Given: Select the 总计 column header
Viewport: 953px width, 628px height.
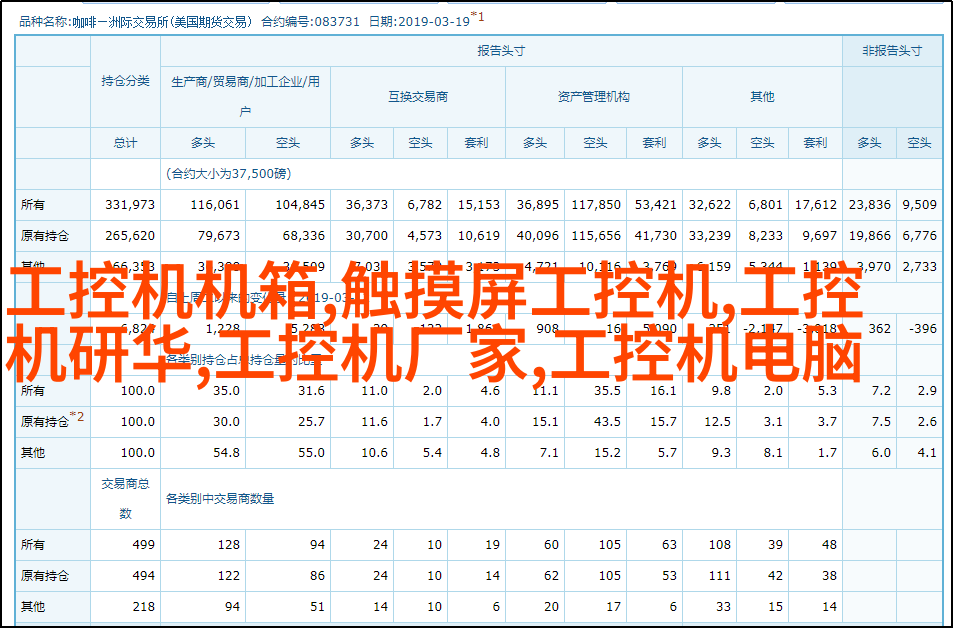Looking at the screenshot, I should pos(125,143).
